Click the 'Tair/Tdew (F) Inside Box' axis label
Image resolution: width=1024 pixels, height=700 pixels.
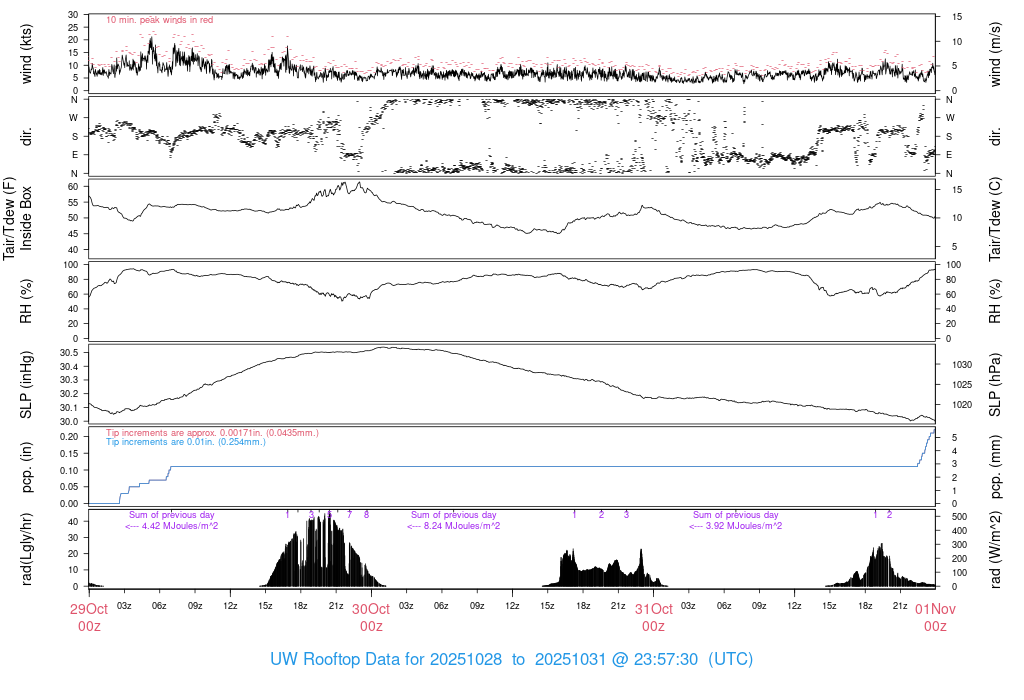click(18, 219)
